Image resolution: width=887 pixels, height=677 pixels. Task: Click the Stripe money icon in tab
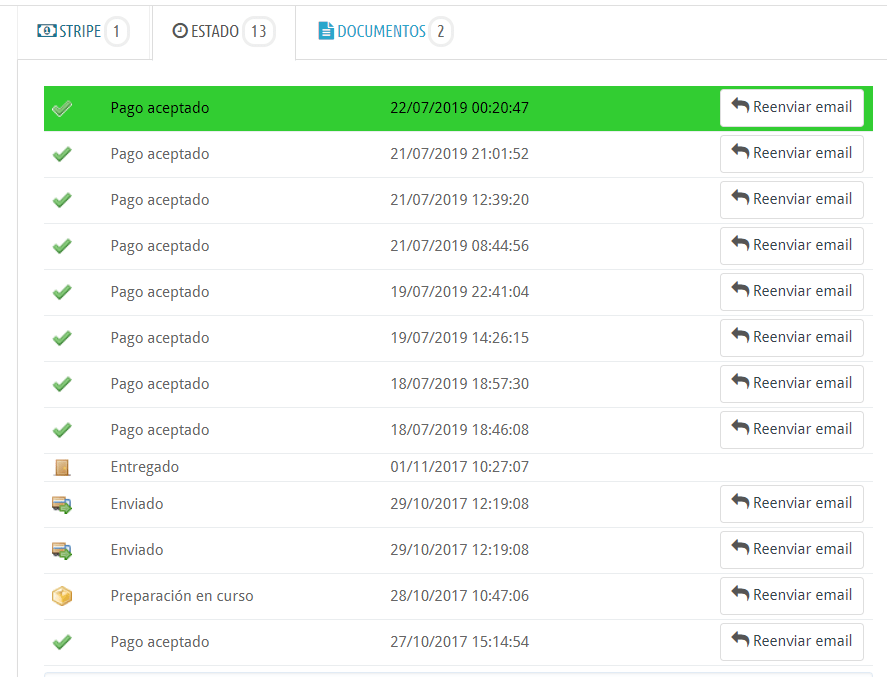(x=46, y=31)
